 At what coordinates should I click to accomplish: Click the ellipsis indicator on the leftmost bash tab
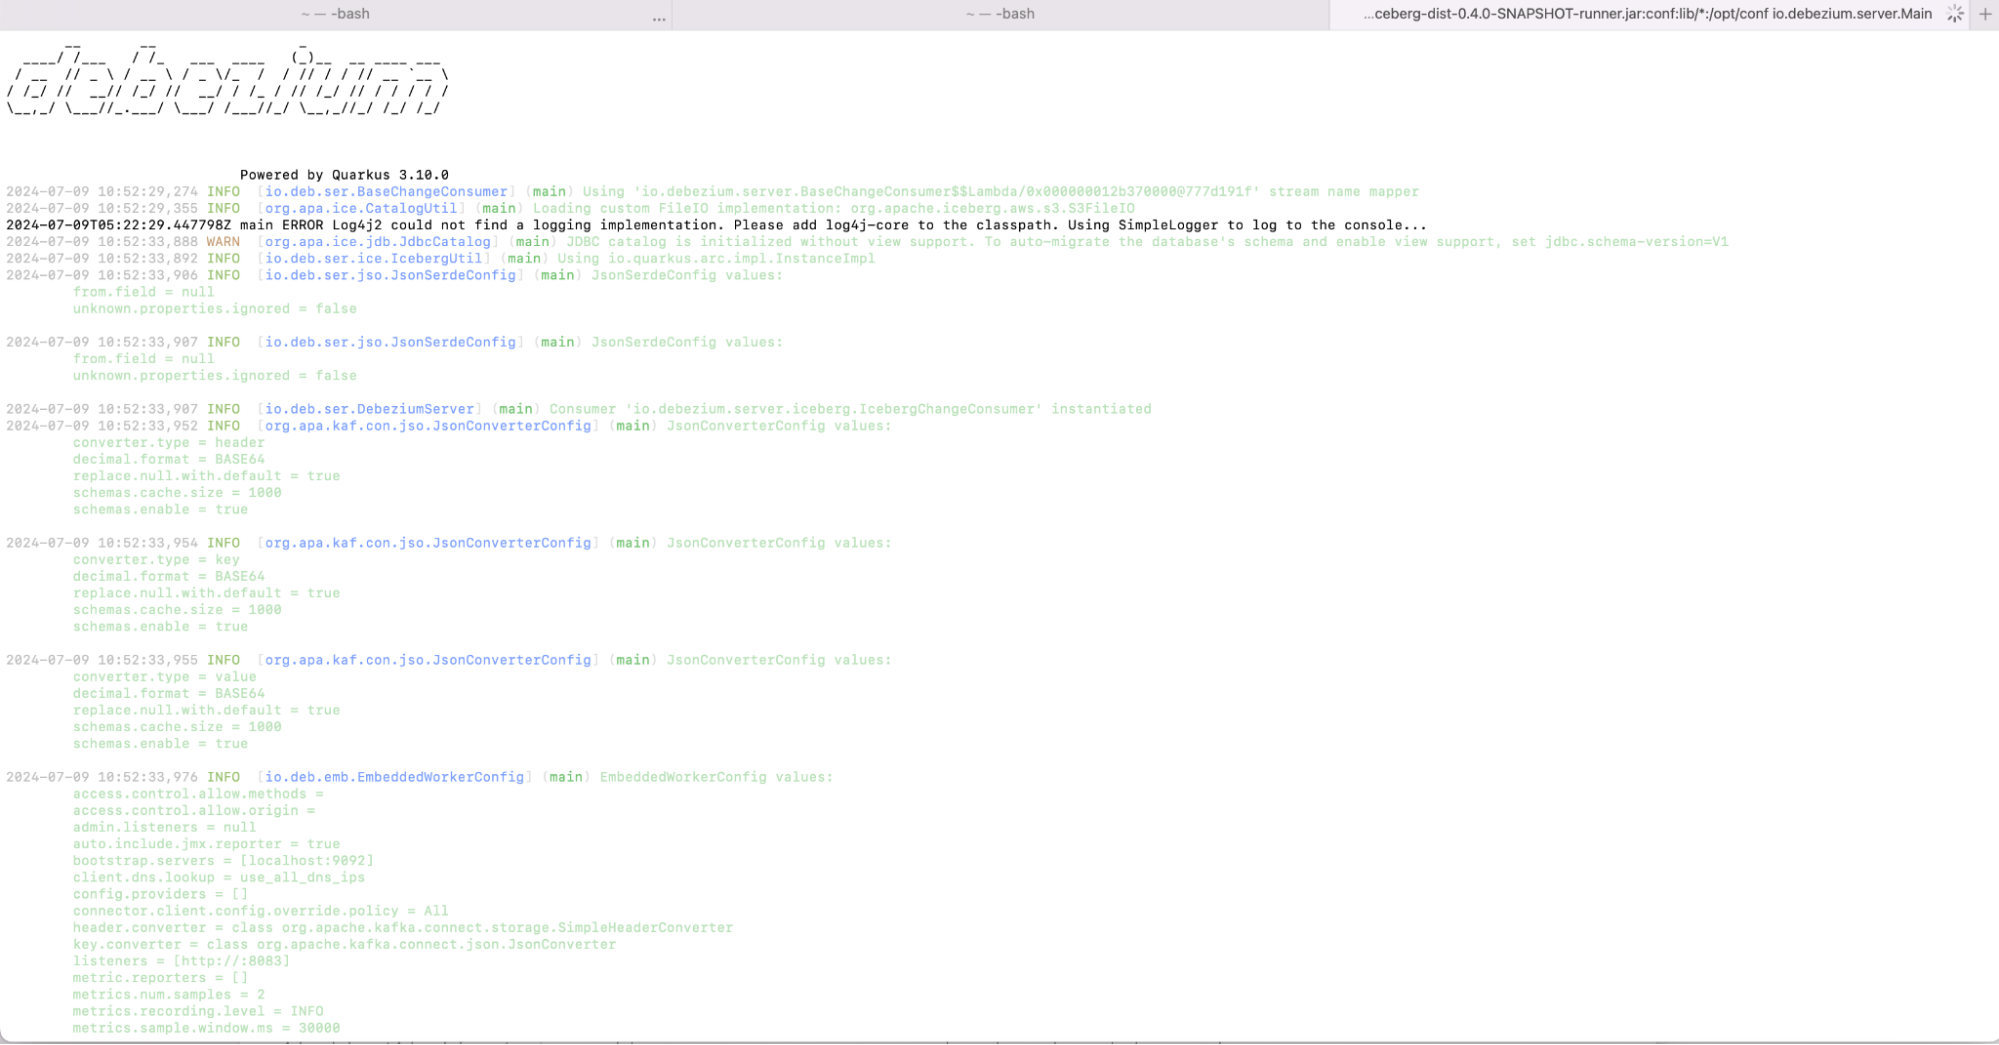tap(659, 18)
